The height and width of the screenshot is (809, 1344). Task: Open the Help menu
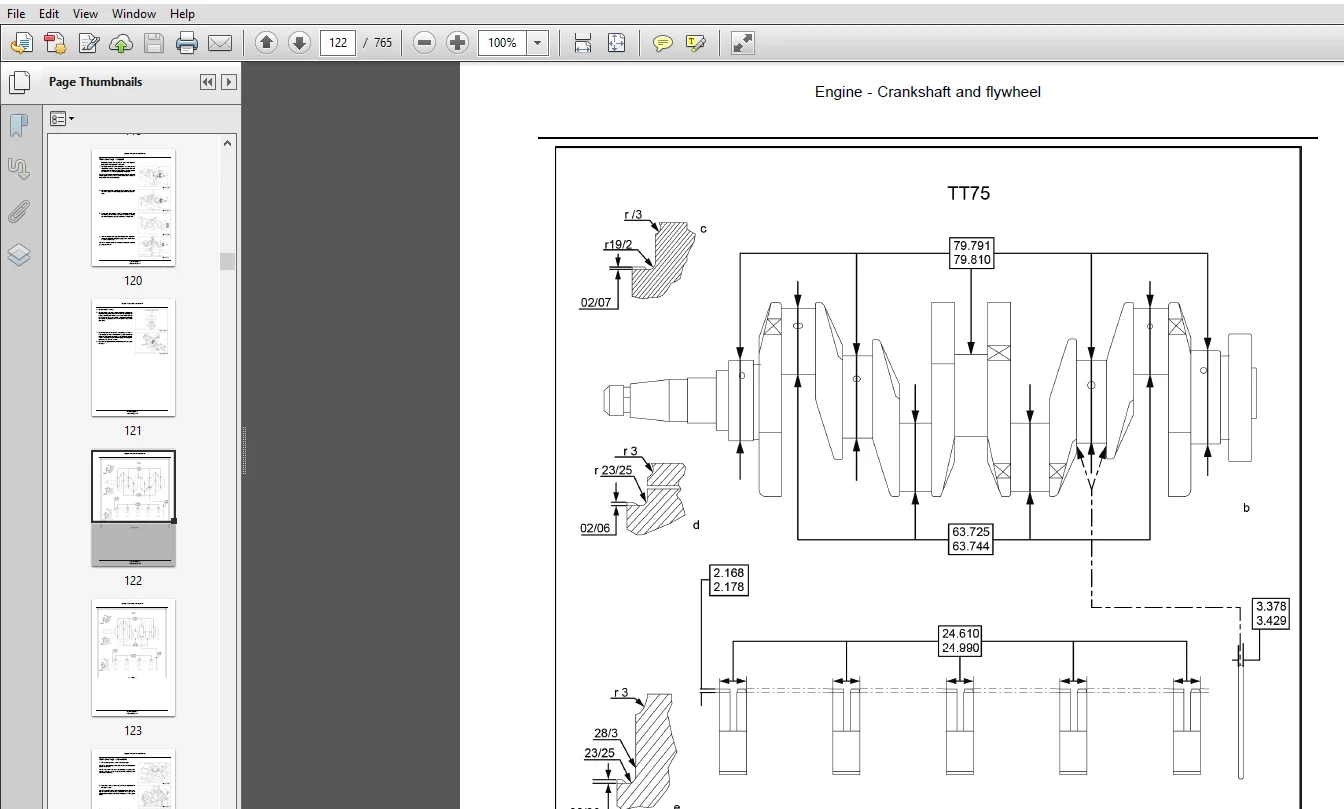(182, 14)
